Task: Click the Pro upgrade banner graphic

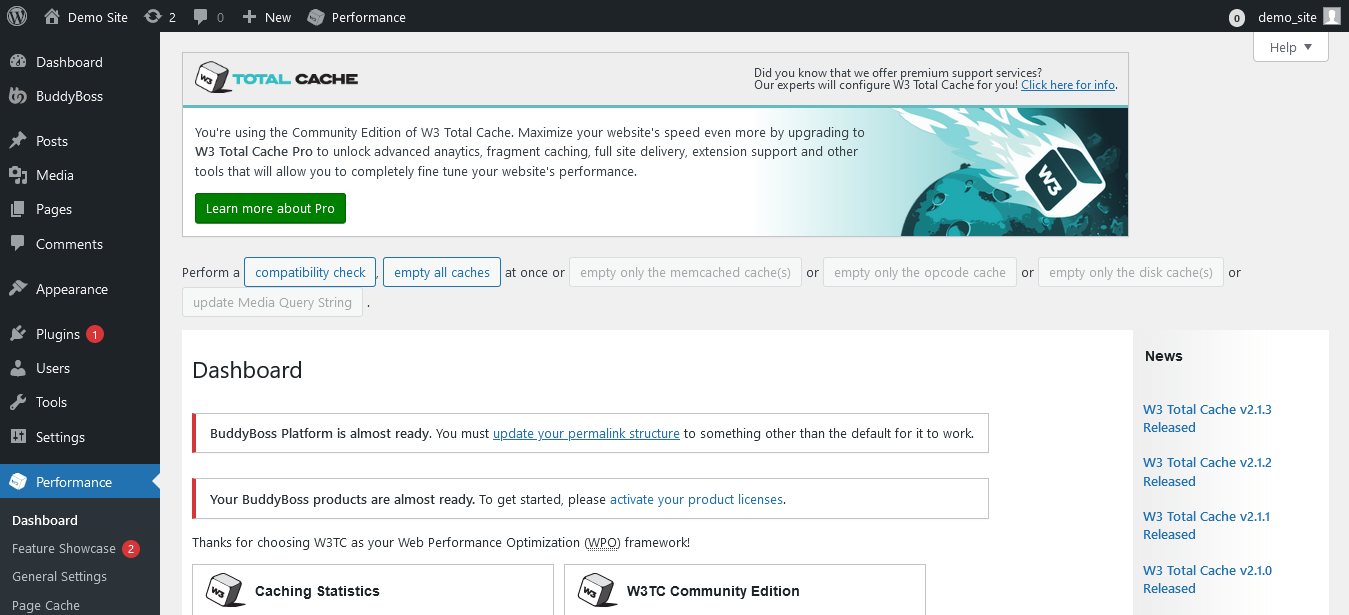Action: tap(1000, 172)
